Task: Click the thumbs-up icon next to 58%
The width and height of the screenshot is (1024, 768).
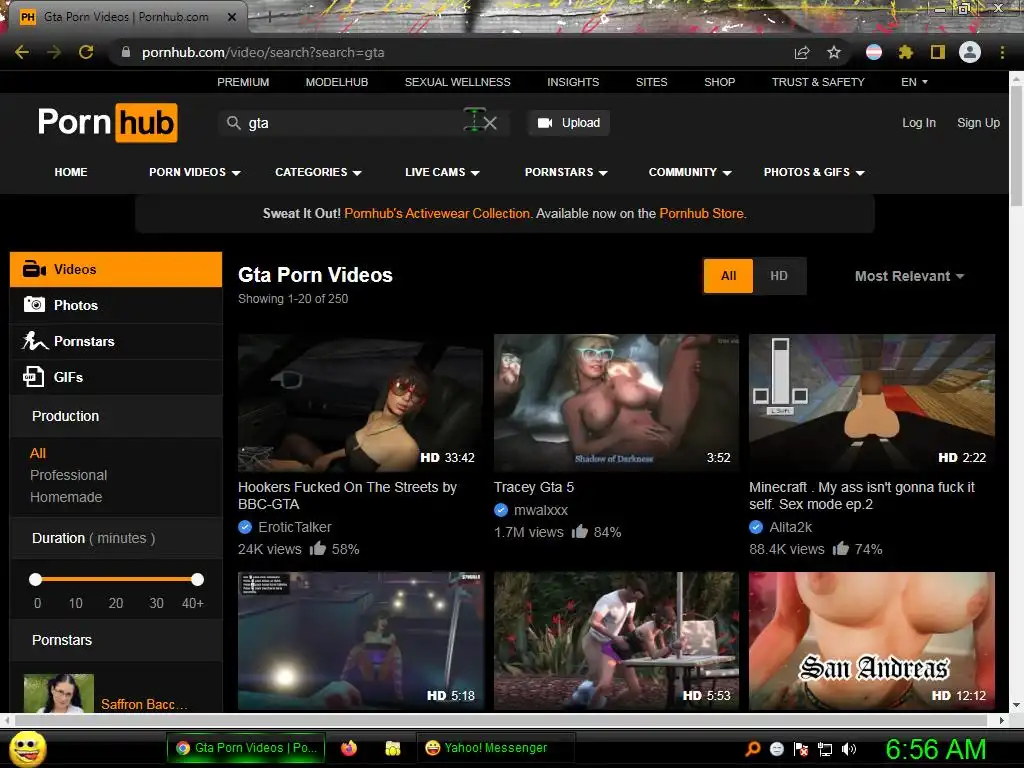Action: point(317,548)
